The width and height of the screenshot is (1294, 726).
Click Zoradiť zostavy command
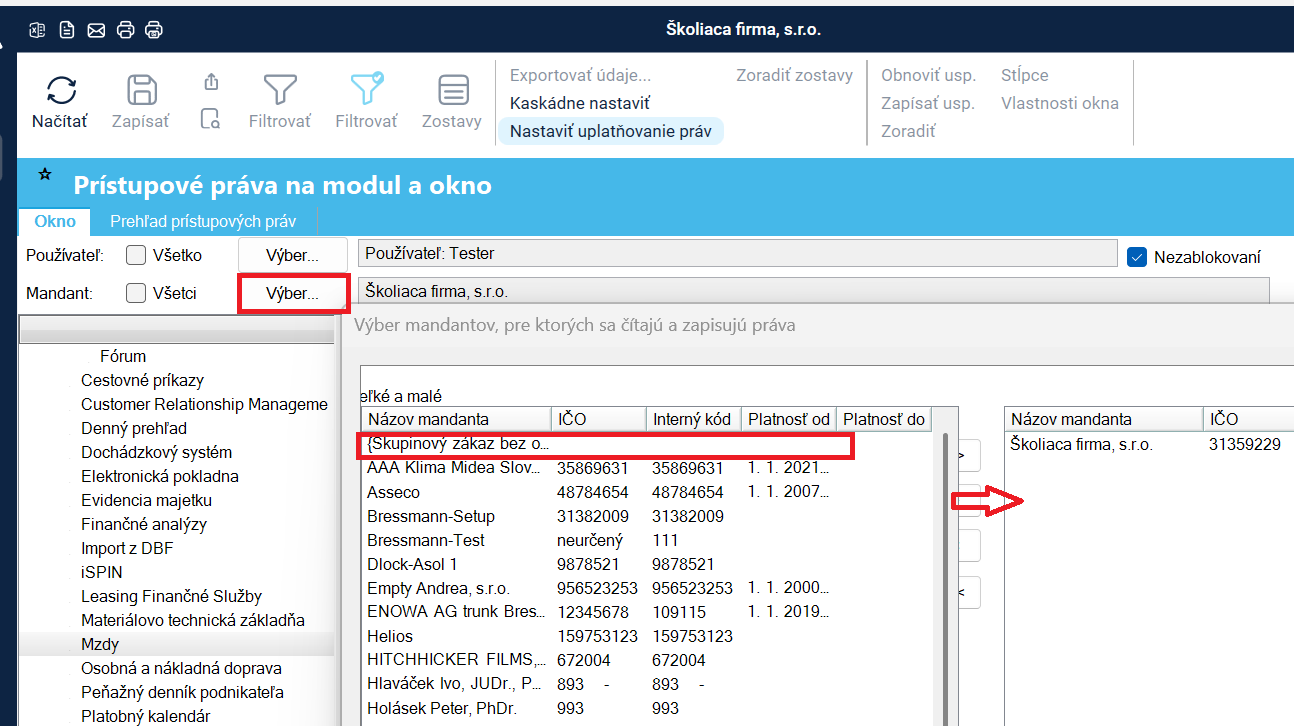pos(795,75)
